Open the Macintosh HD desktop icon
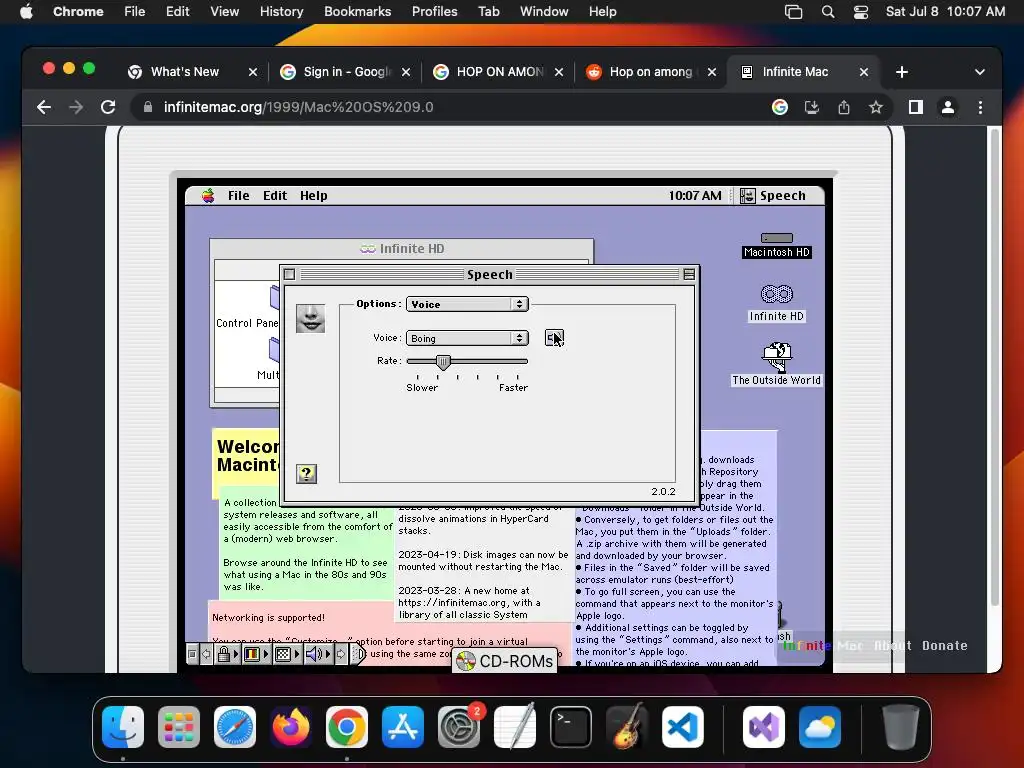Screen dimensions: 1024x768 (x=776, y=245)
